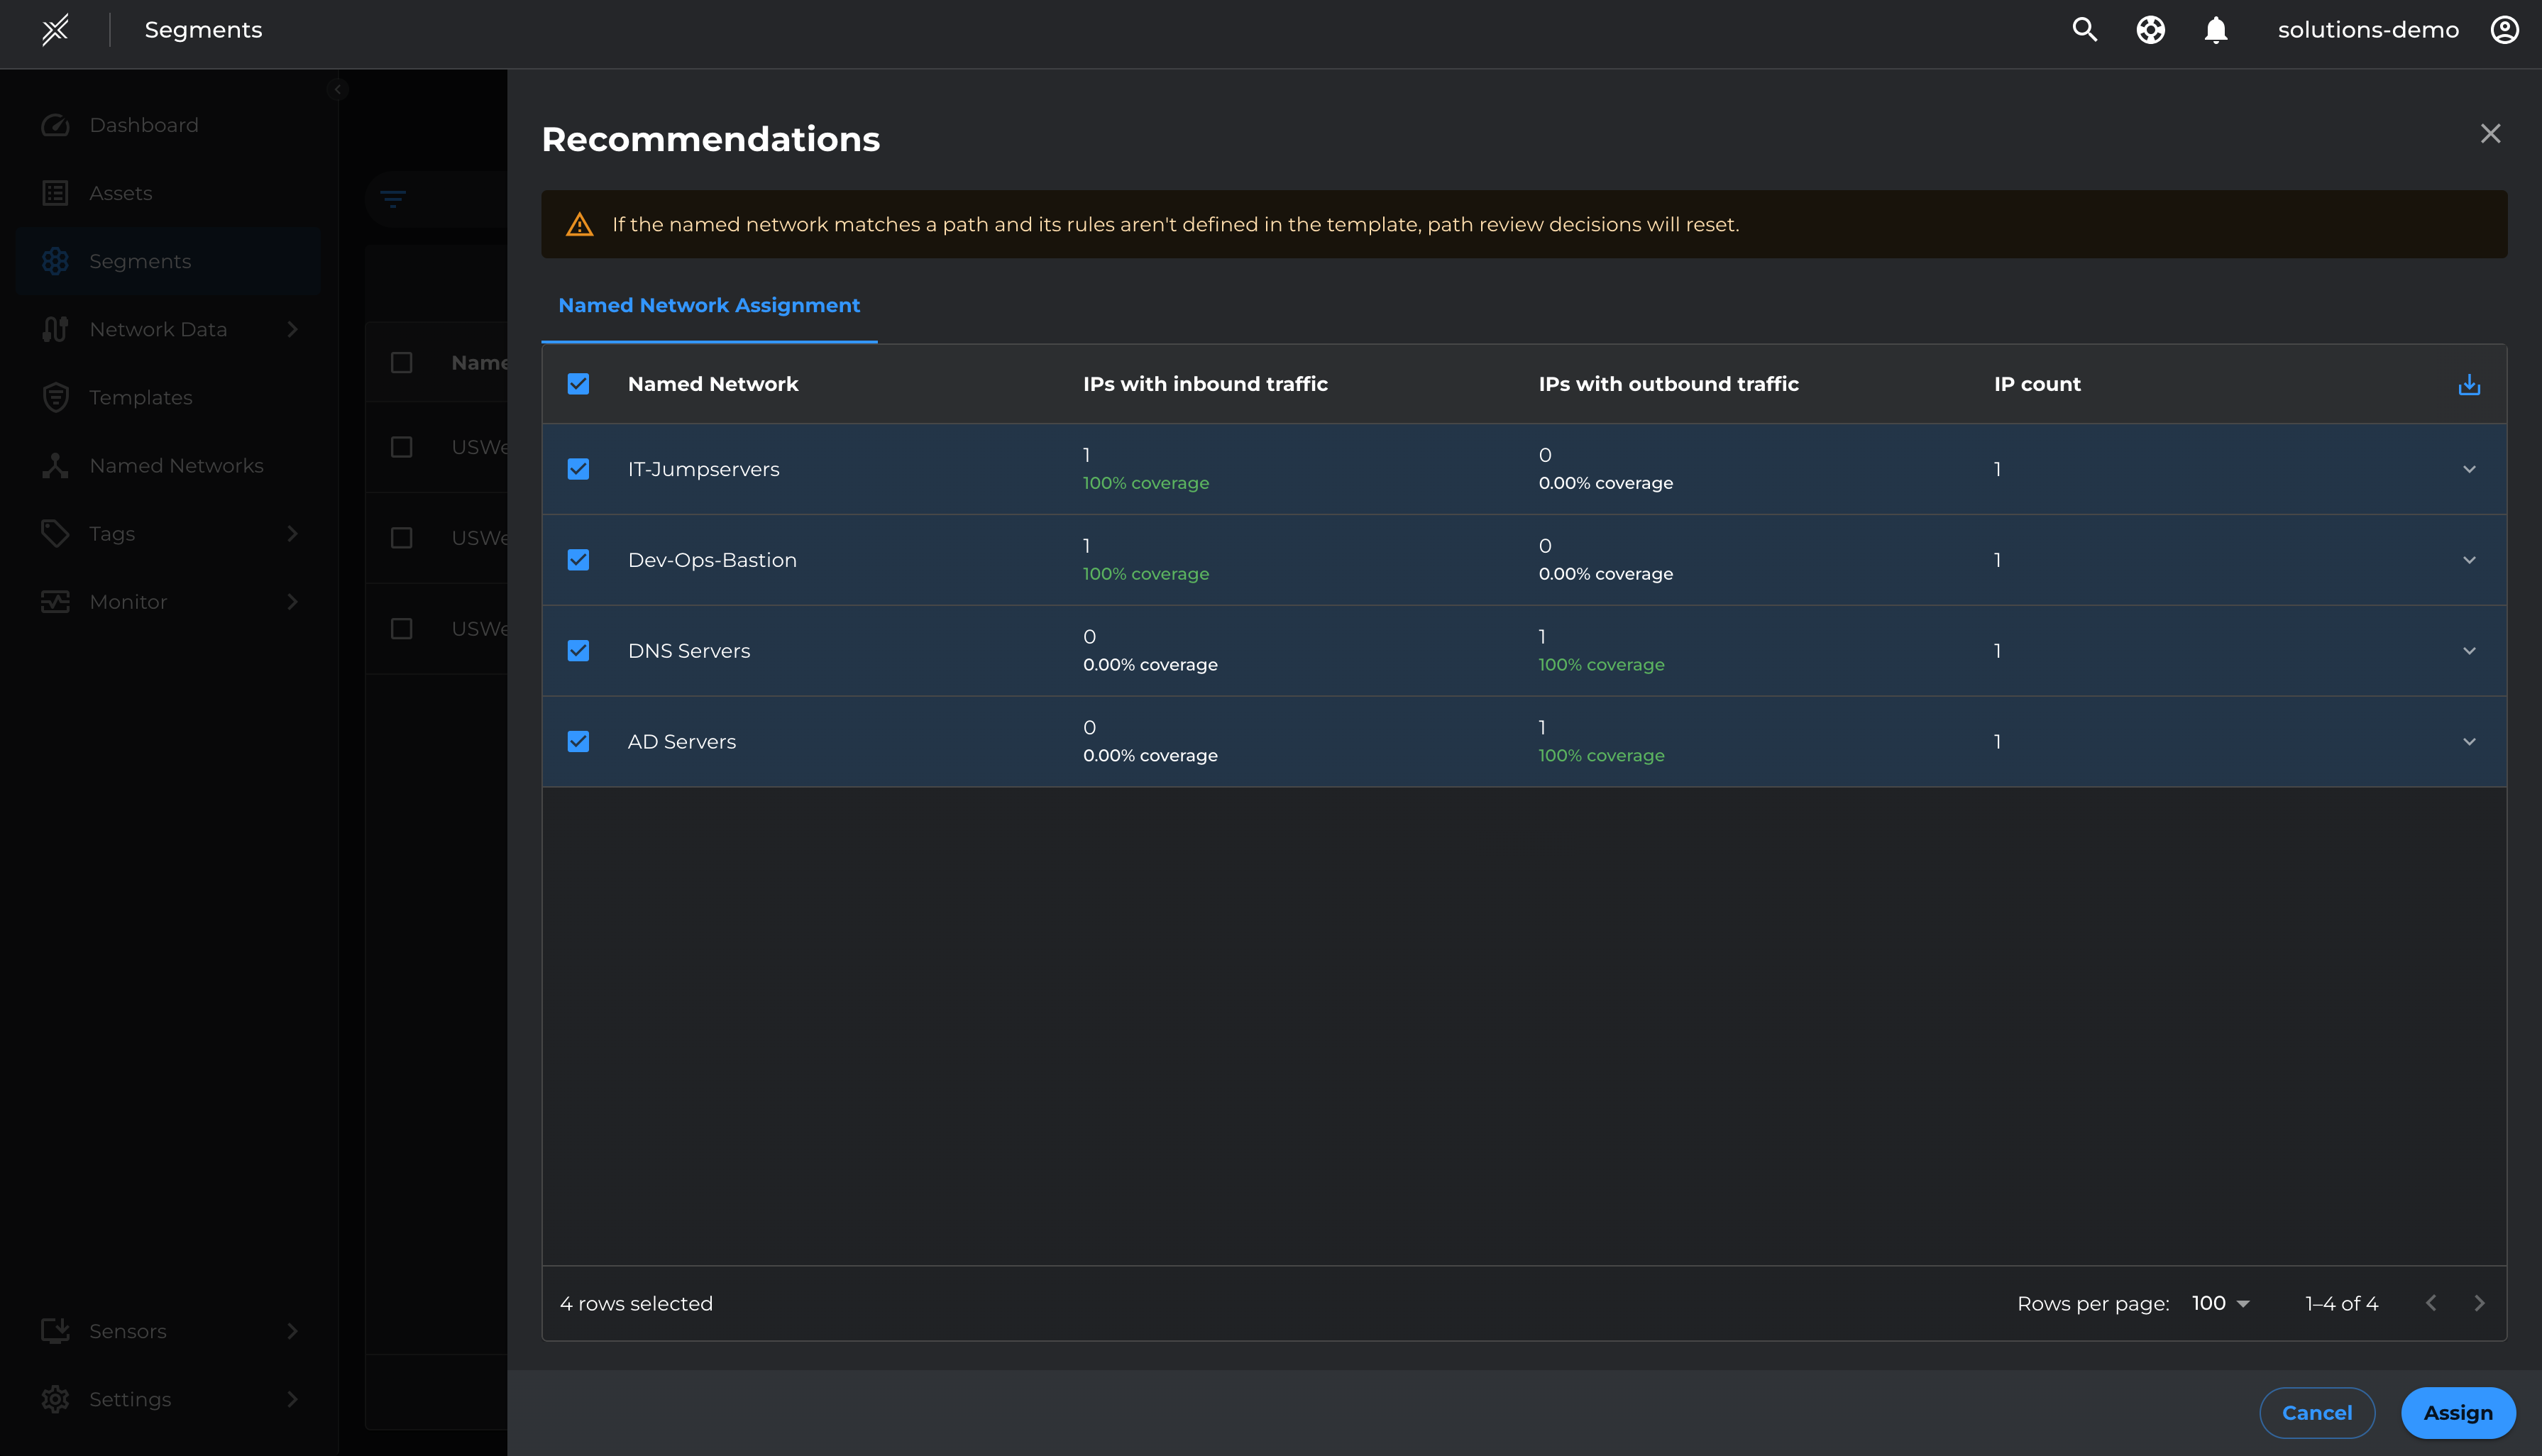Close the Recommendations panel

(2490, 134)
